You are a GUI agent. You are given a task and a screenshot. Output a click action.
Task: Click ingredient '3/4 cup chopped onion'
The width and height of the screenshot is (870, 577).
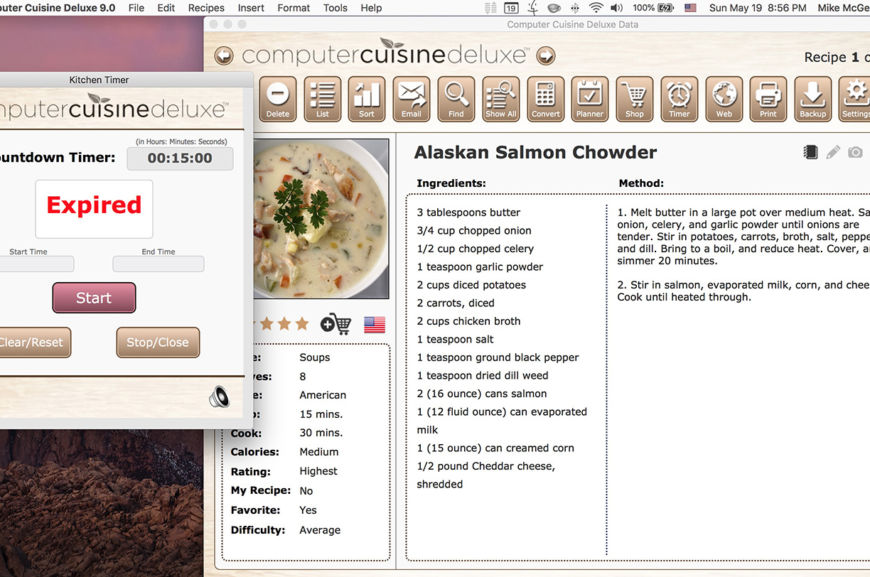tap(474, 231)
